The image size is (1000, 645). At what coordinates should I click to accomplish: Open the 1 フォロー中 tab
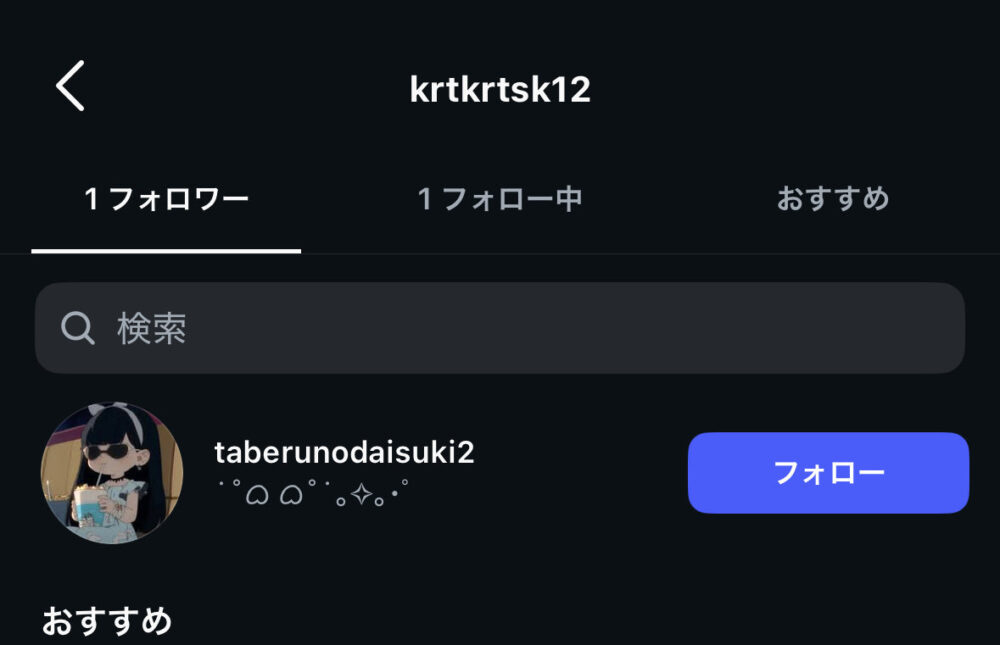499,199
